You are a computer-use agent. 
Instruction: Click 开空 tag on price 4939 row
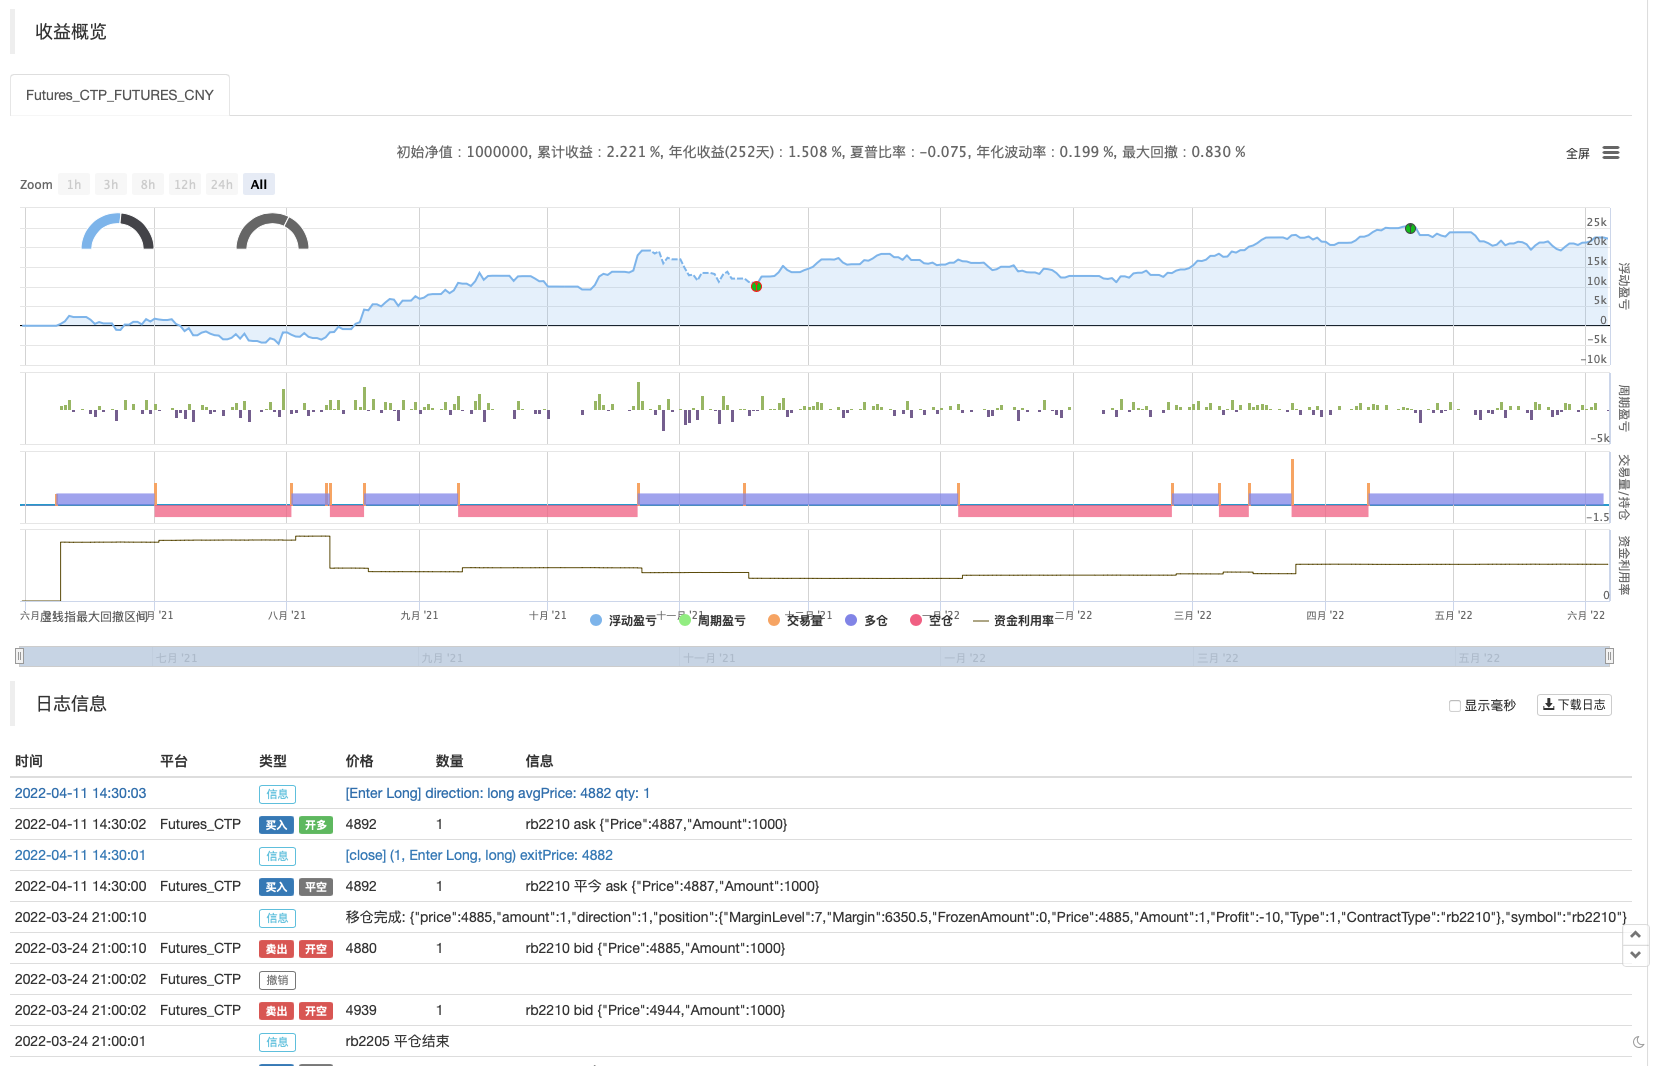coord(316,1011)
